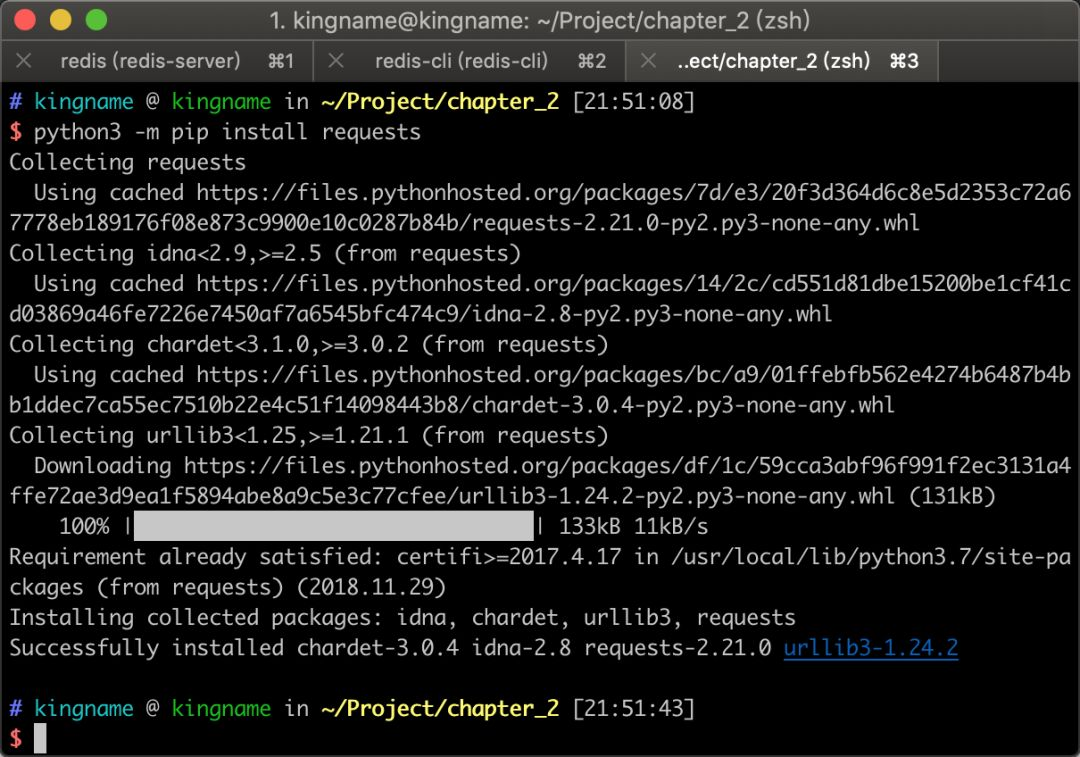Click '~/Project/chapter_2' path in the bottom prompt
Screen dimensions: 1080x757
(440, 709)
